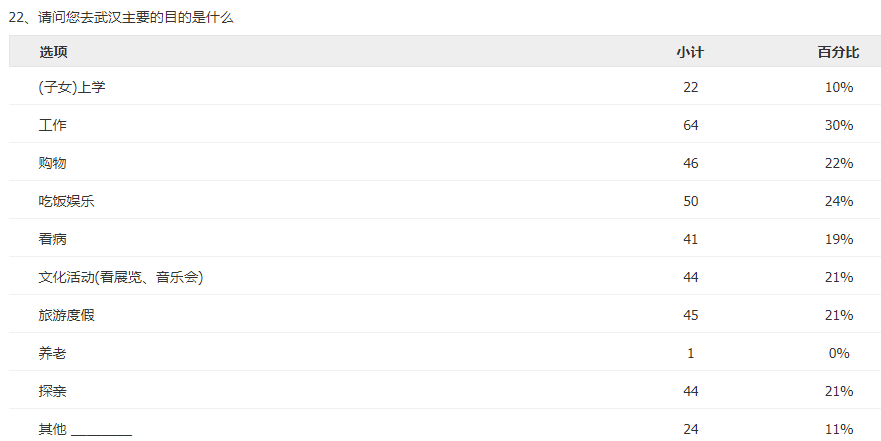The image size is (881, 441).
Task: Click the blank field after 其他
Action: point(102,430)
